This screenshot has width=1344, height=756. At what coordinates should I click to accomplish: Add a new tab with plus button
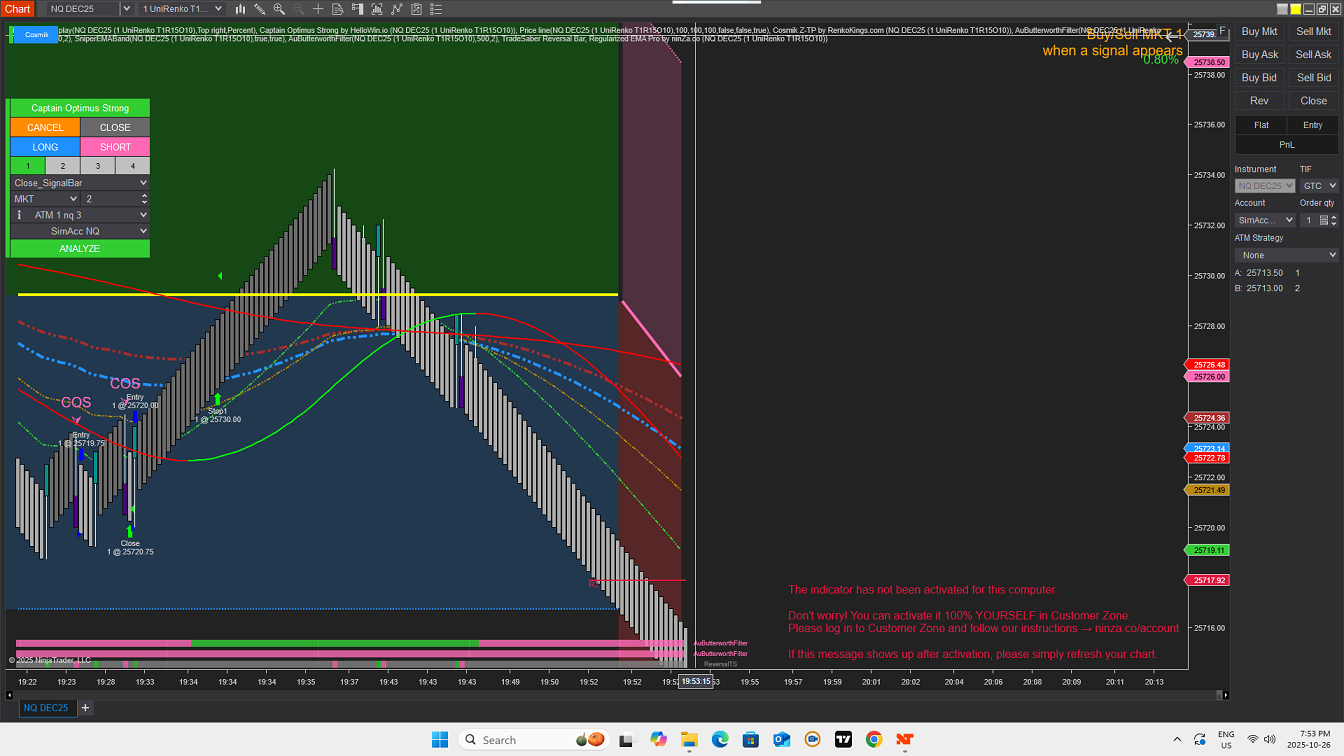coord(86,708)
